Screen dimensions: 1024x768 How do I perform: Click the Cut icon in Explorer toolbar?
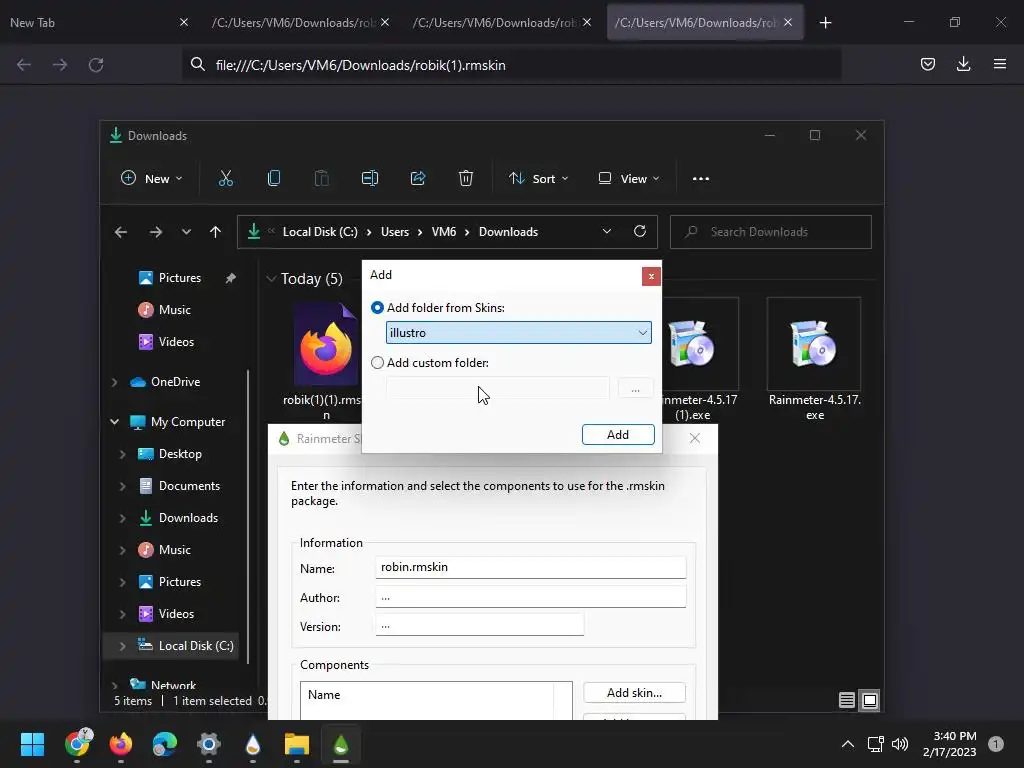click(x=226, y=178)
